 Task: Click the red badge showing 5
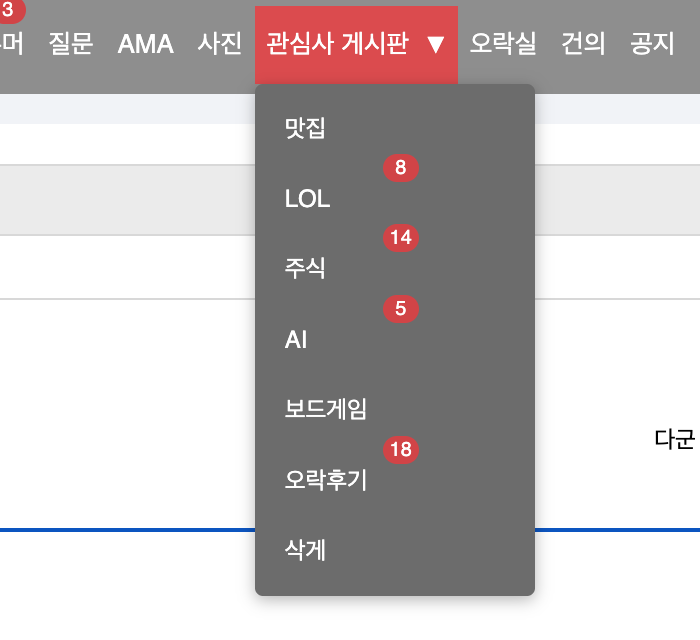[400, 309]
